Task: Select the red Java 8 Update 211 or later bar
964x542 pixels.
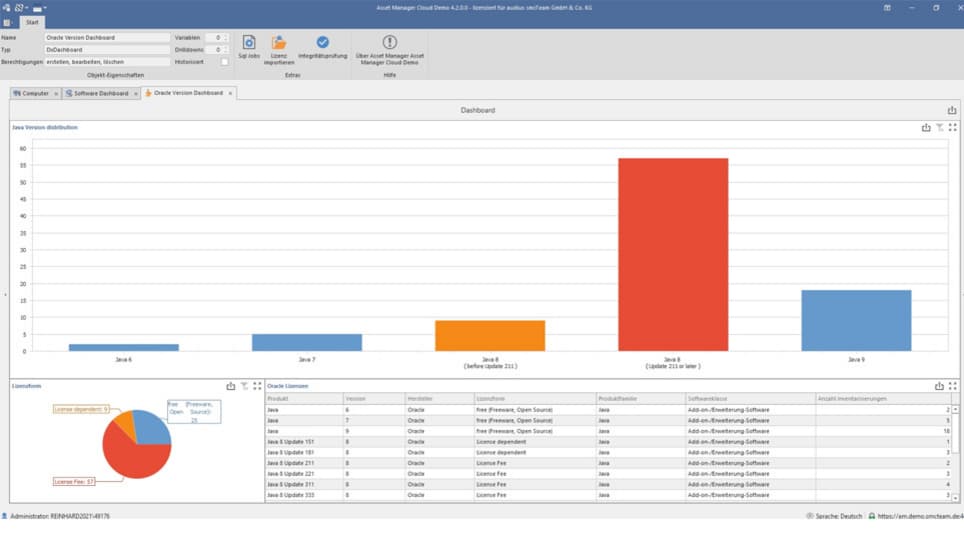Action: pos(673,255)
